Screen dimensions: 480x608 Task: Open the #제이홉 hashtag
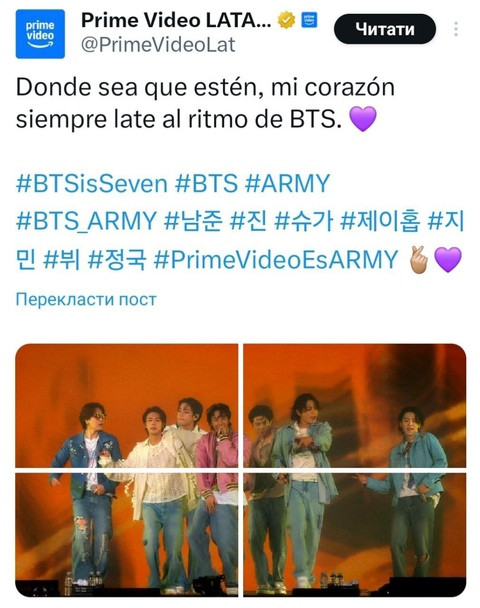[380, 221]
